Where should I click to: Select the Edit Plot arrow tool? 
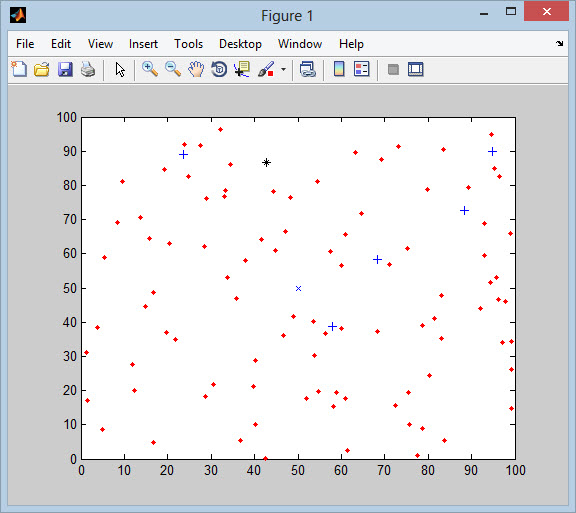coord(120,69)
